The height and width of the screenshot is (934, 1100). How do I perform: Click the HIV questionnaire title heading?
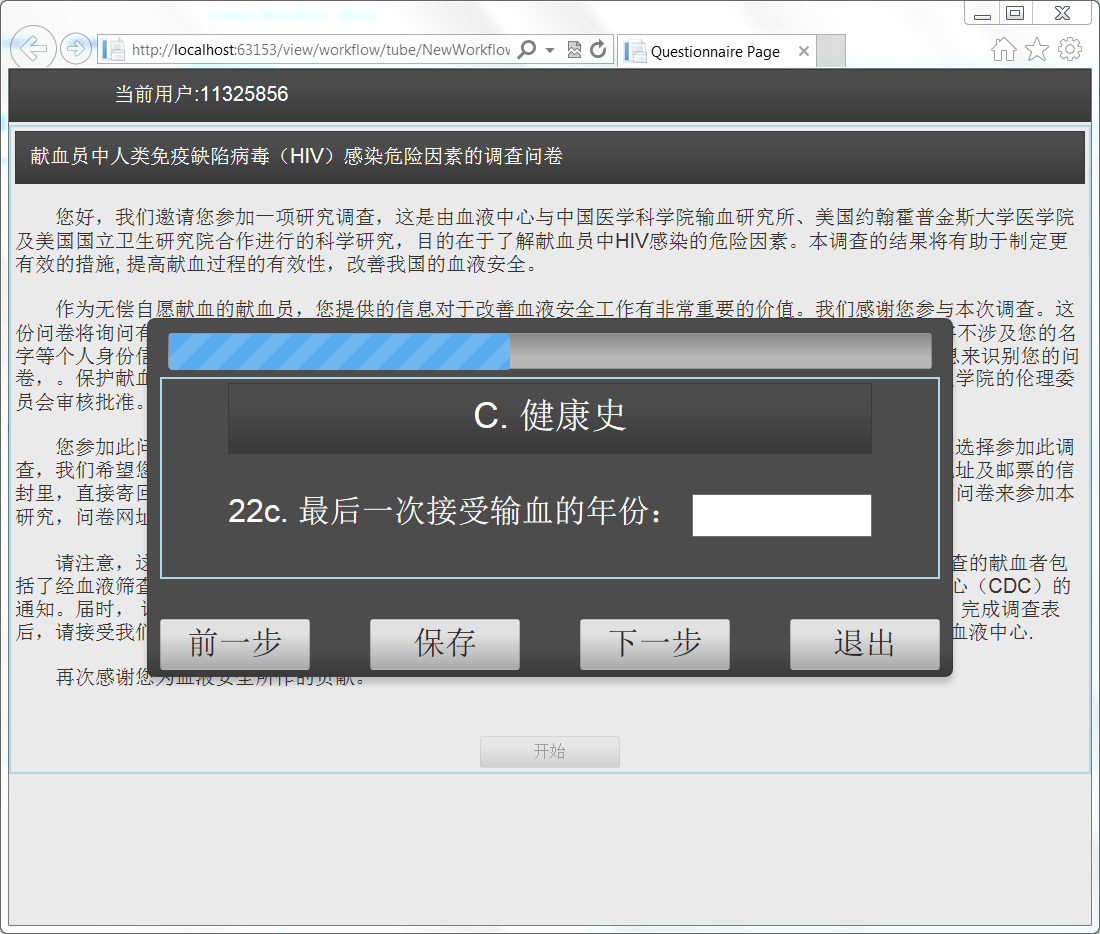click(297, 156)
